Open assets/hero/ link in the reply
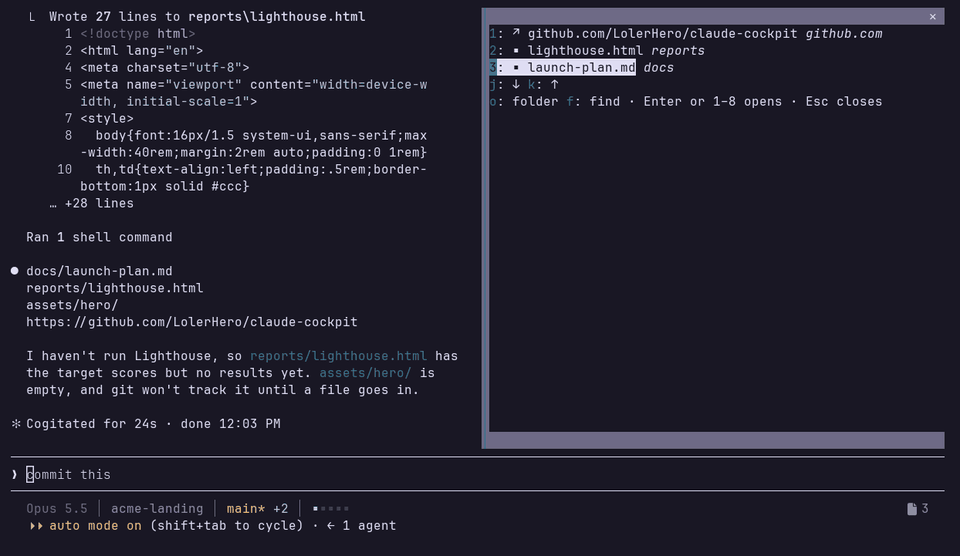 click(x=365, y=373)
